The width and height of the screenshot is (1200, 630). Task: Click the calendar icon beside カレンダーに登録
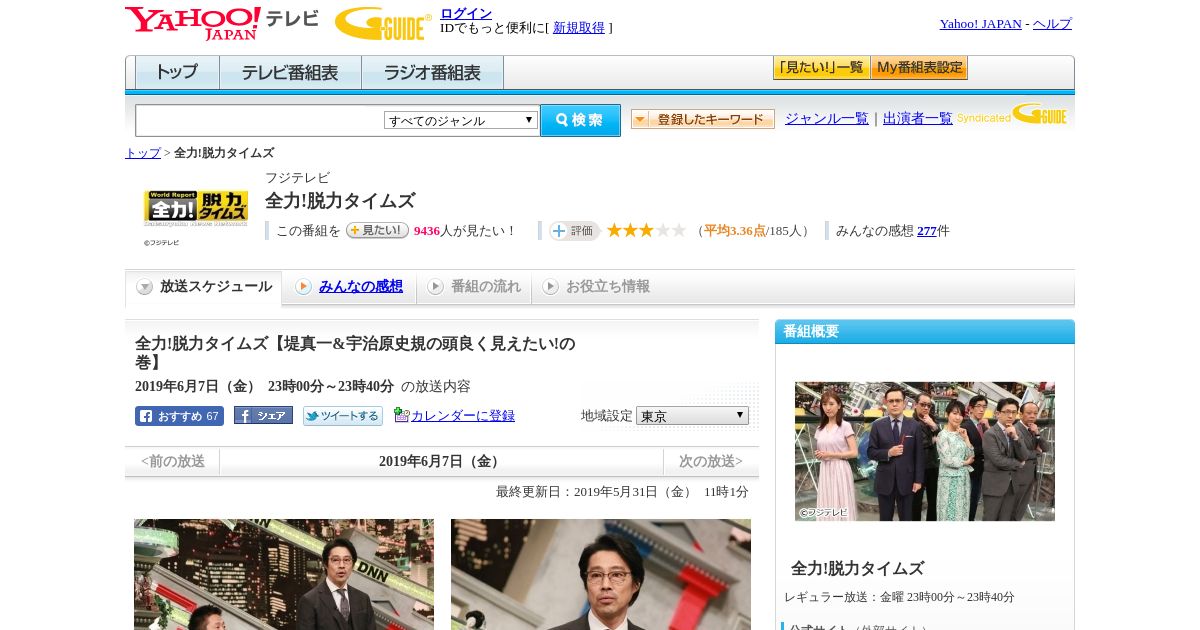coord(402,415)
